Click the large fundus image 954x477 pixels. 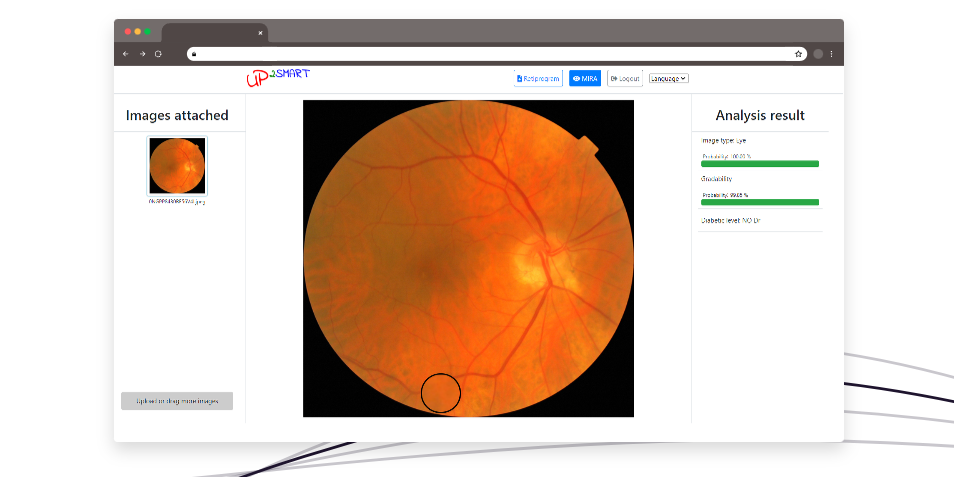pyautogui.click(x=468, y=259)
